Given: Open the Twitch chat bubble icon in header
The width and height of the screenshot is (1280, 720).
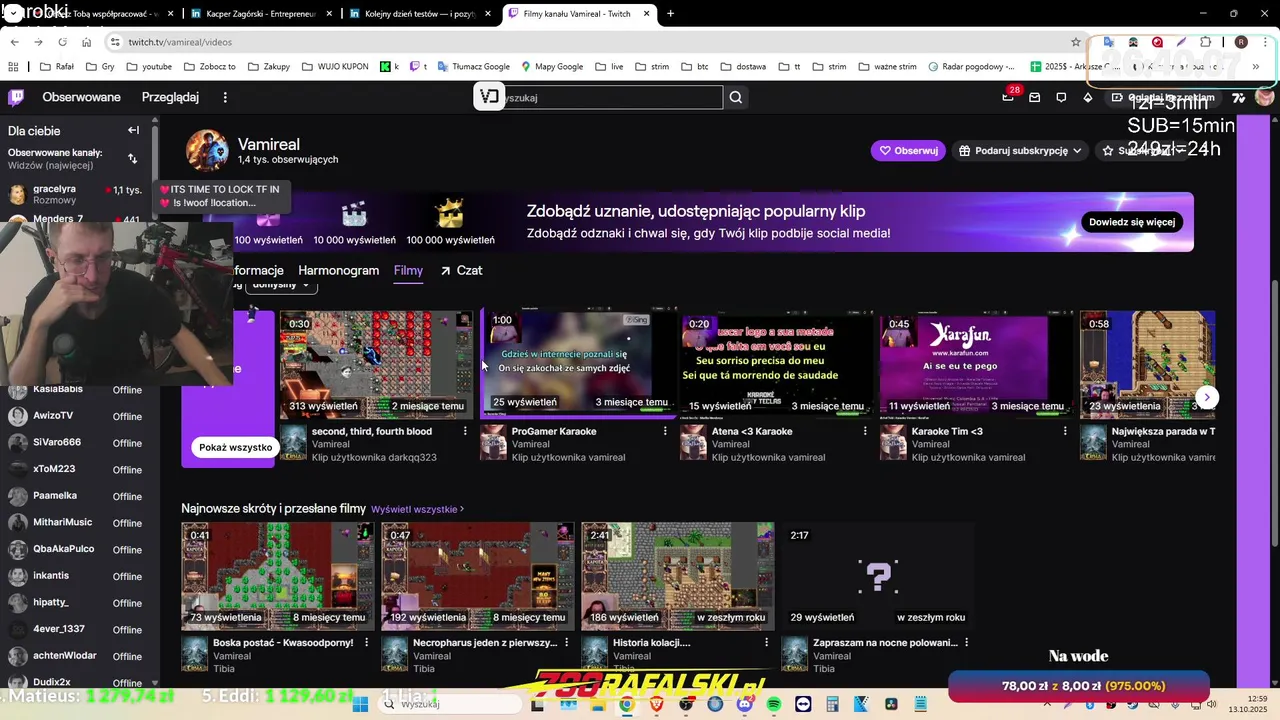Looking at the screenshot, I should [x=1061, y=97].
